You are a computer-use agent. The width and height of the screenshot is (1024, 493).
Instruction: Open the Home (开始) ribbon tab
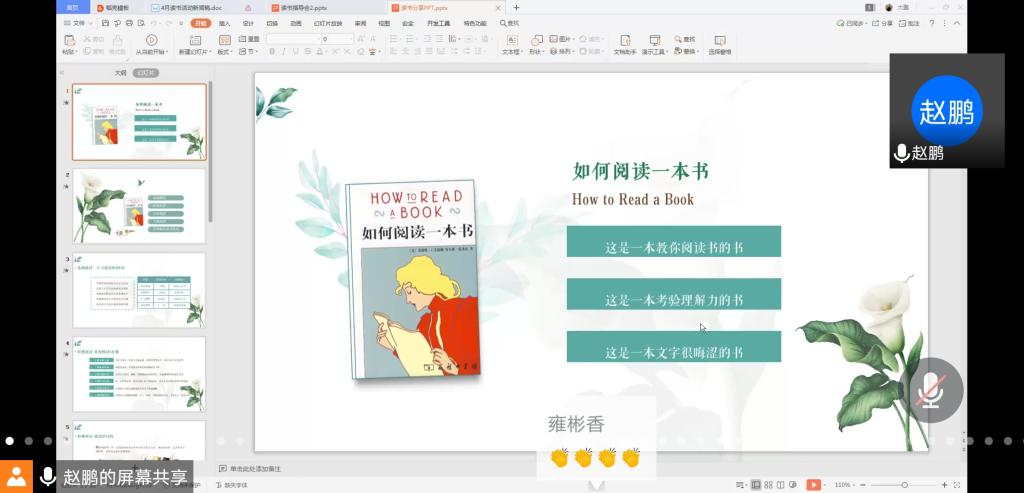click(x=200, y=23)
